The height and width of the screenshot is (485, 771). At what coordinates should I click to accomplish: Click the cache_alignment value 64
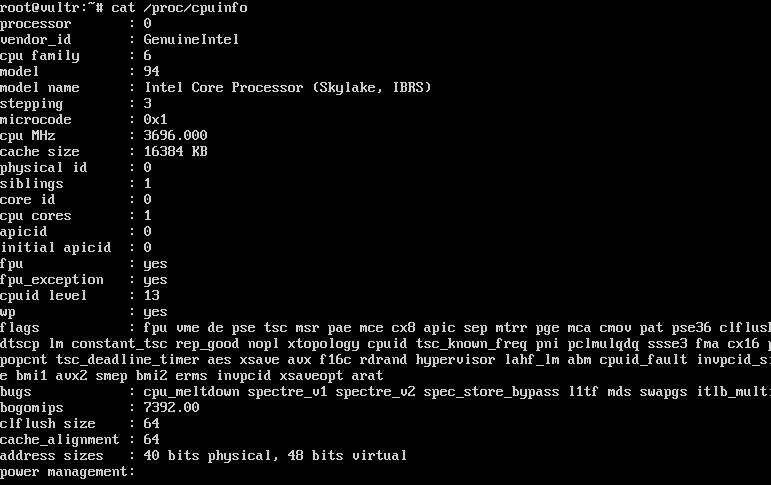tap(151, 439)
